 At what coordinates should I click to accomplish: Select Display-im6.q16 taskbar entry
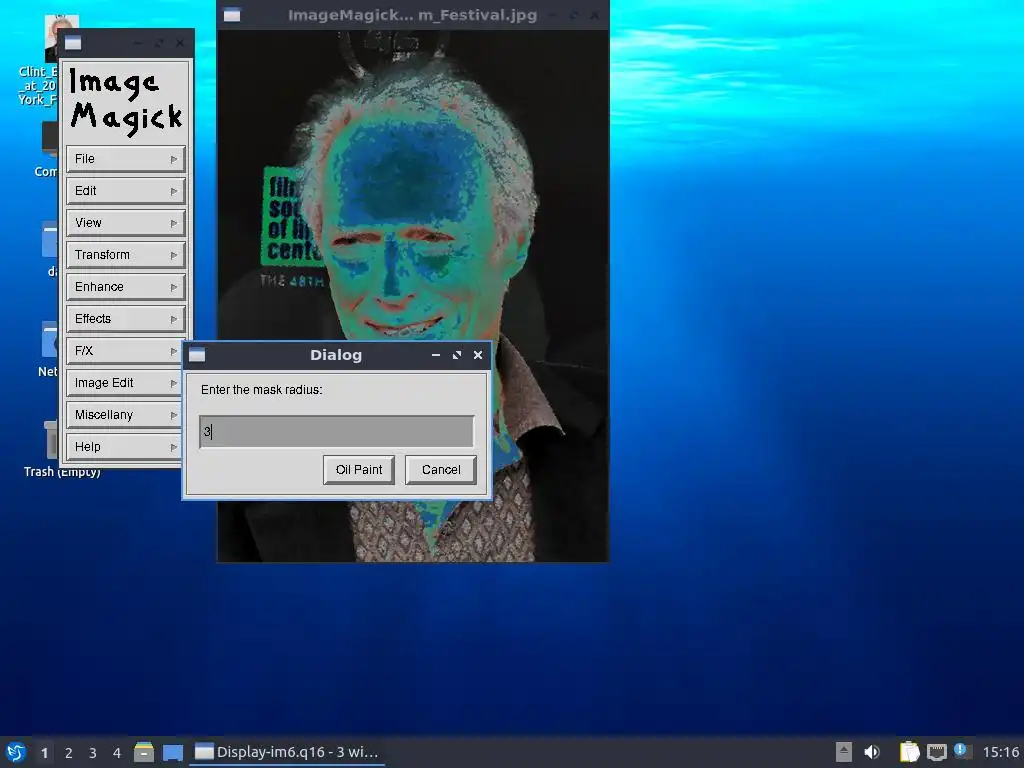pyautogui.click(x=287, y=752)
